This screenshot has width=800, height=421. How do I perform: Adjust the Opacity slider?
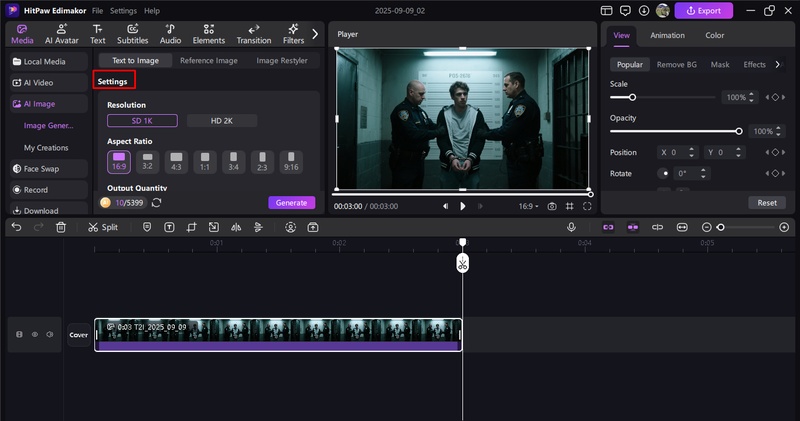pyautogui.click(x=677, y=131)
